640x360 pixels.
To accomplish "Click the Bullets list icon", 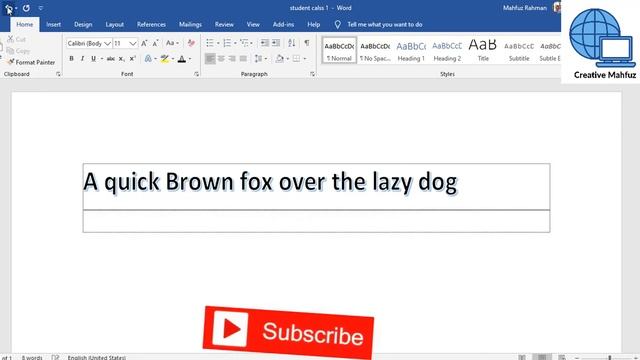I will click(x=209, y=43).
